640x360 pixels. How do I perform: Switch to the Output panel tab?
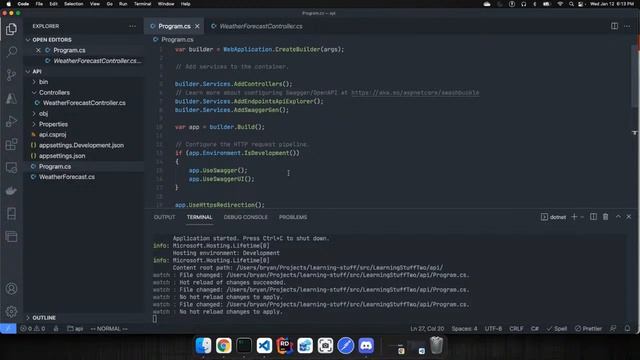(x=164, y=217)
